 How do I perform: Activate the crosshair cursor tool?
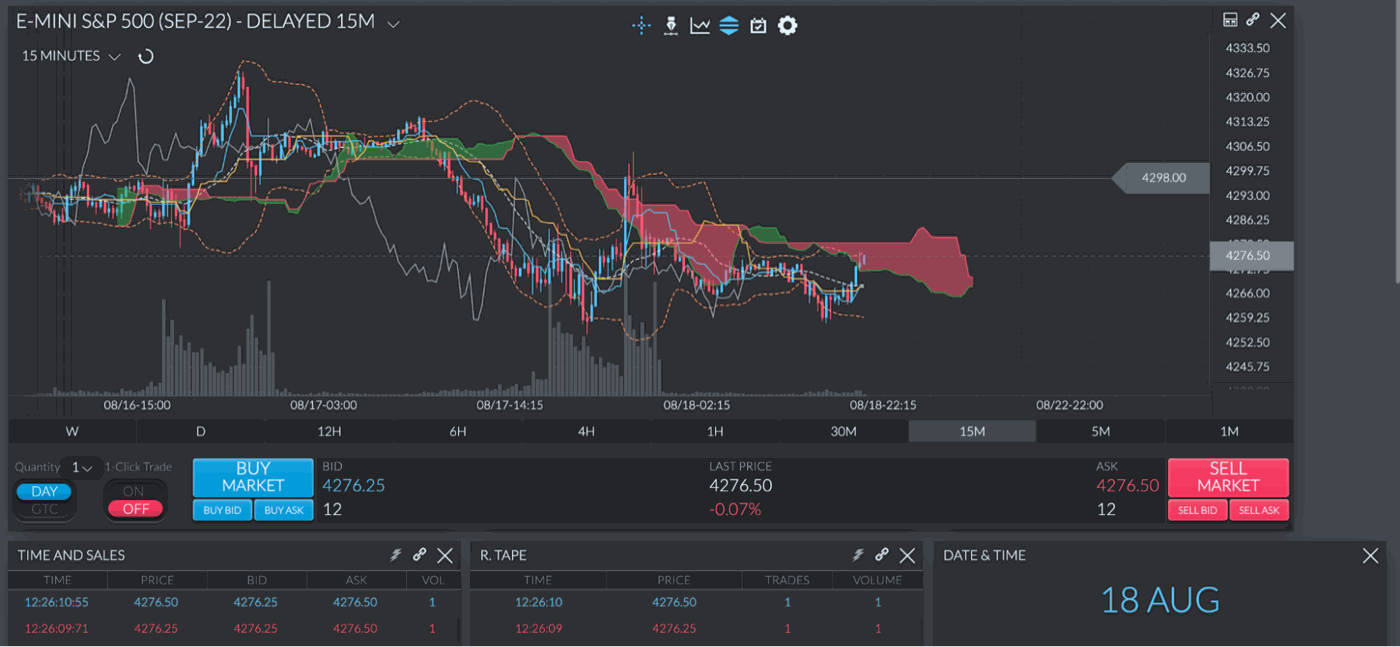pos(642,25)
